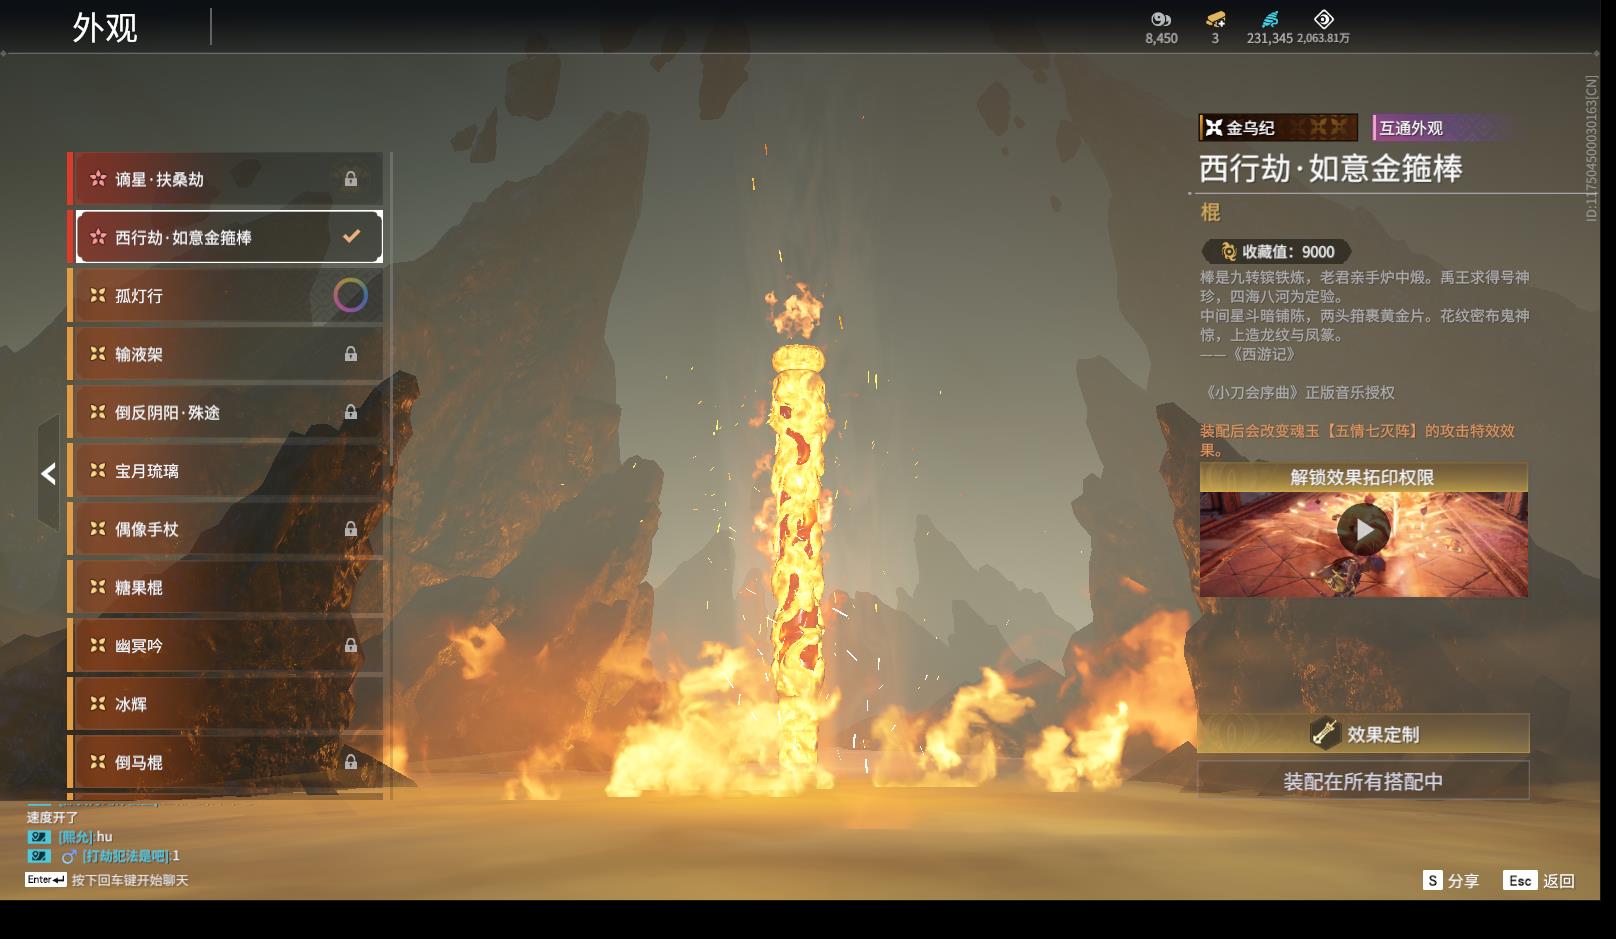Click the blue feather currency icon
The image size is (1616, 939).
(x=1269, y=19)
